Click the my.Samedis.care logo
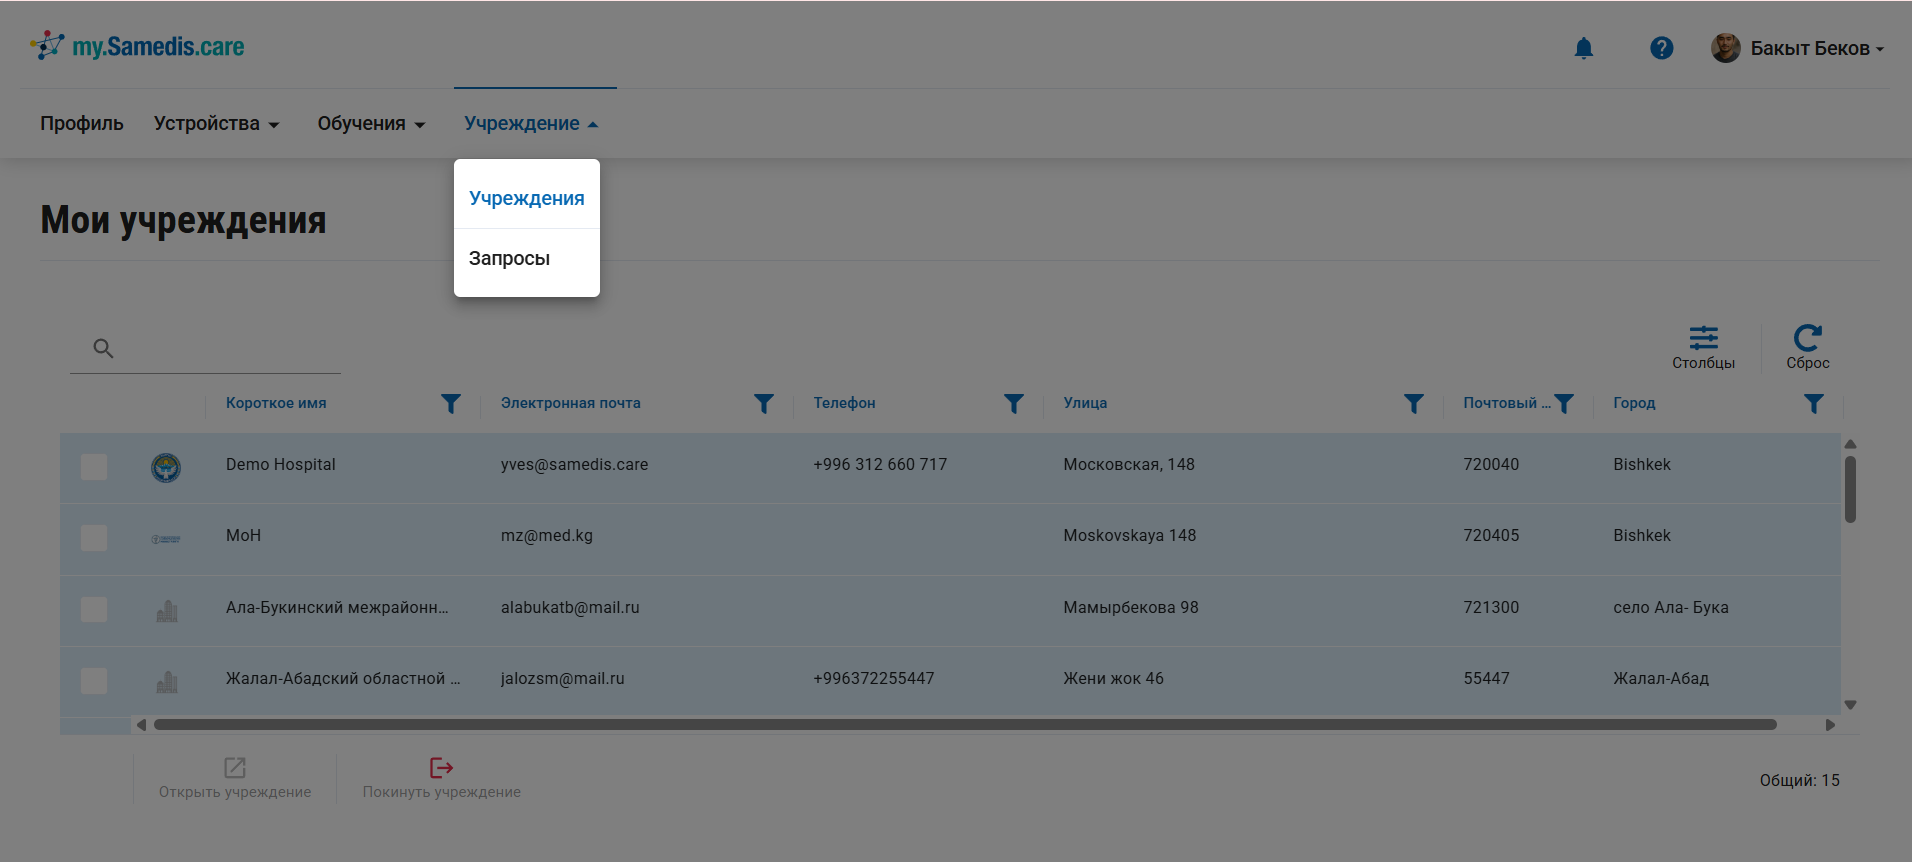1912x862 pixels. (138, 46)
